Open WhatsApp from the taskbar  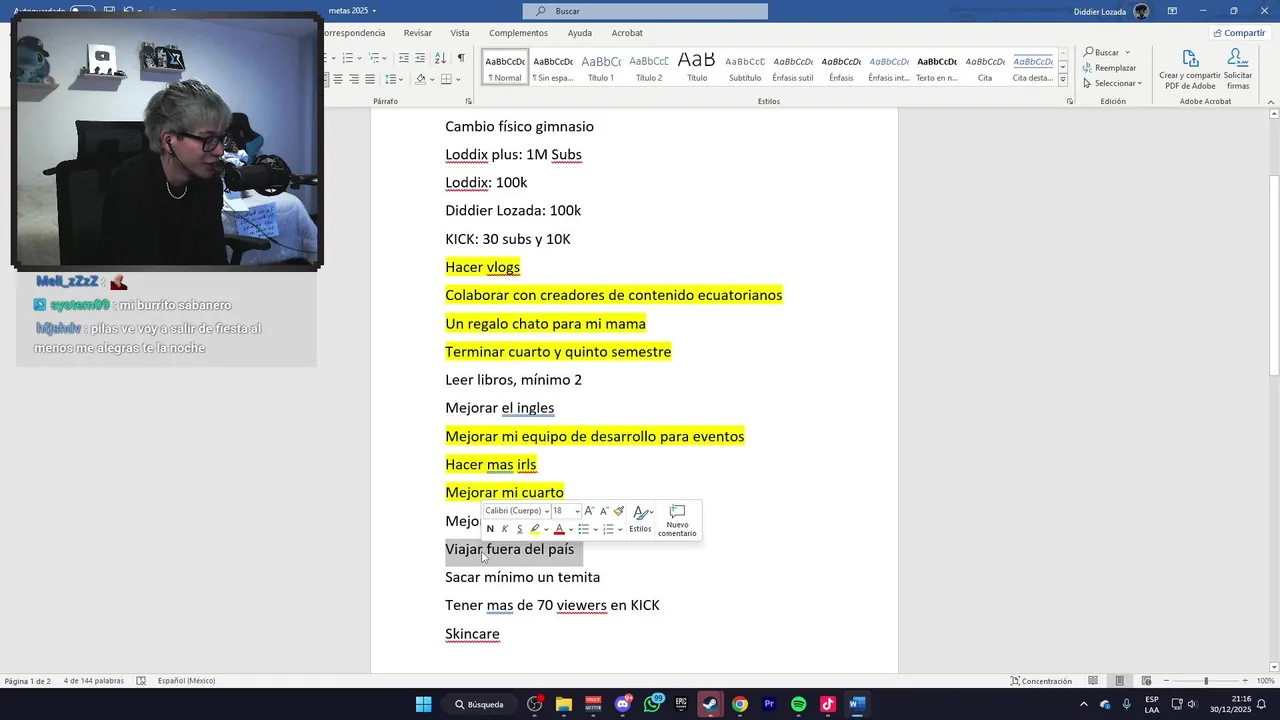click(x=652, y=704)
